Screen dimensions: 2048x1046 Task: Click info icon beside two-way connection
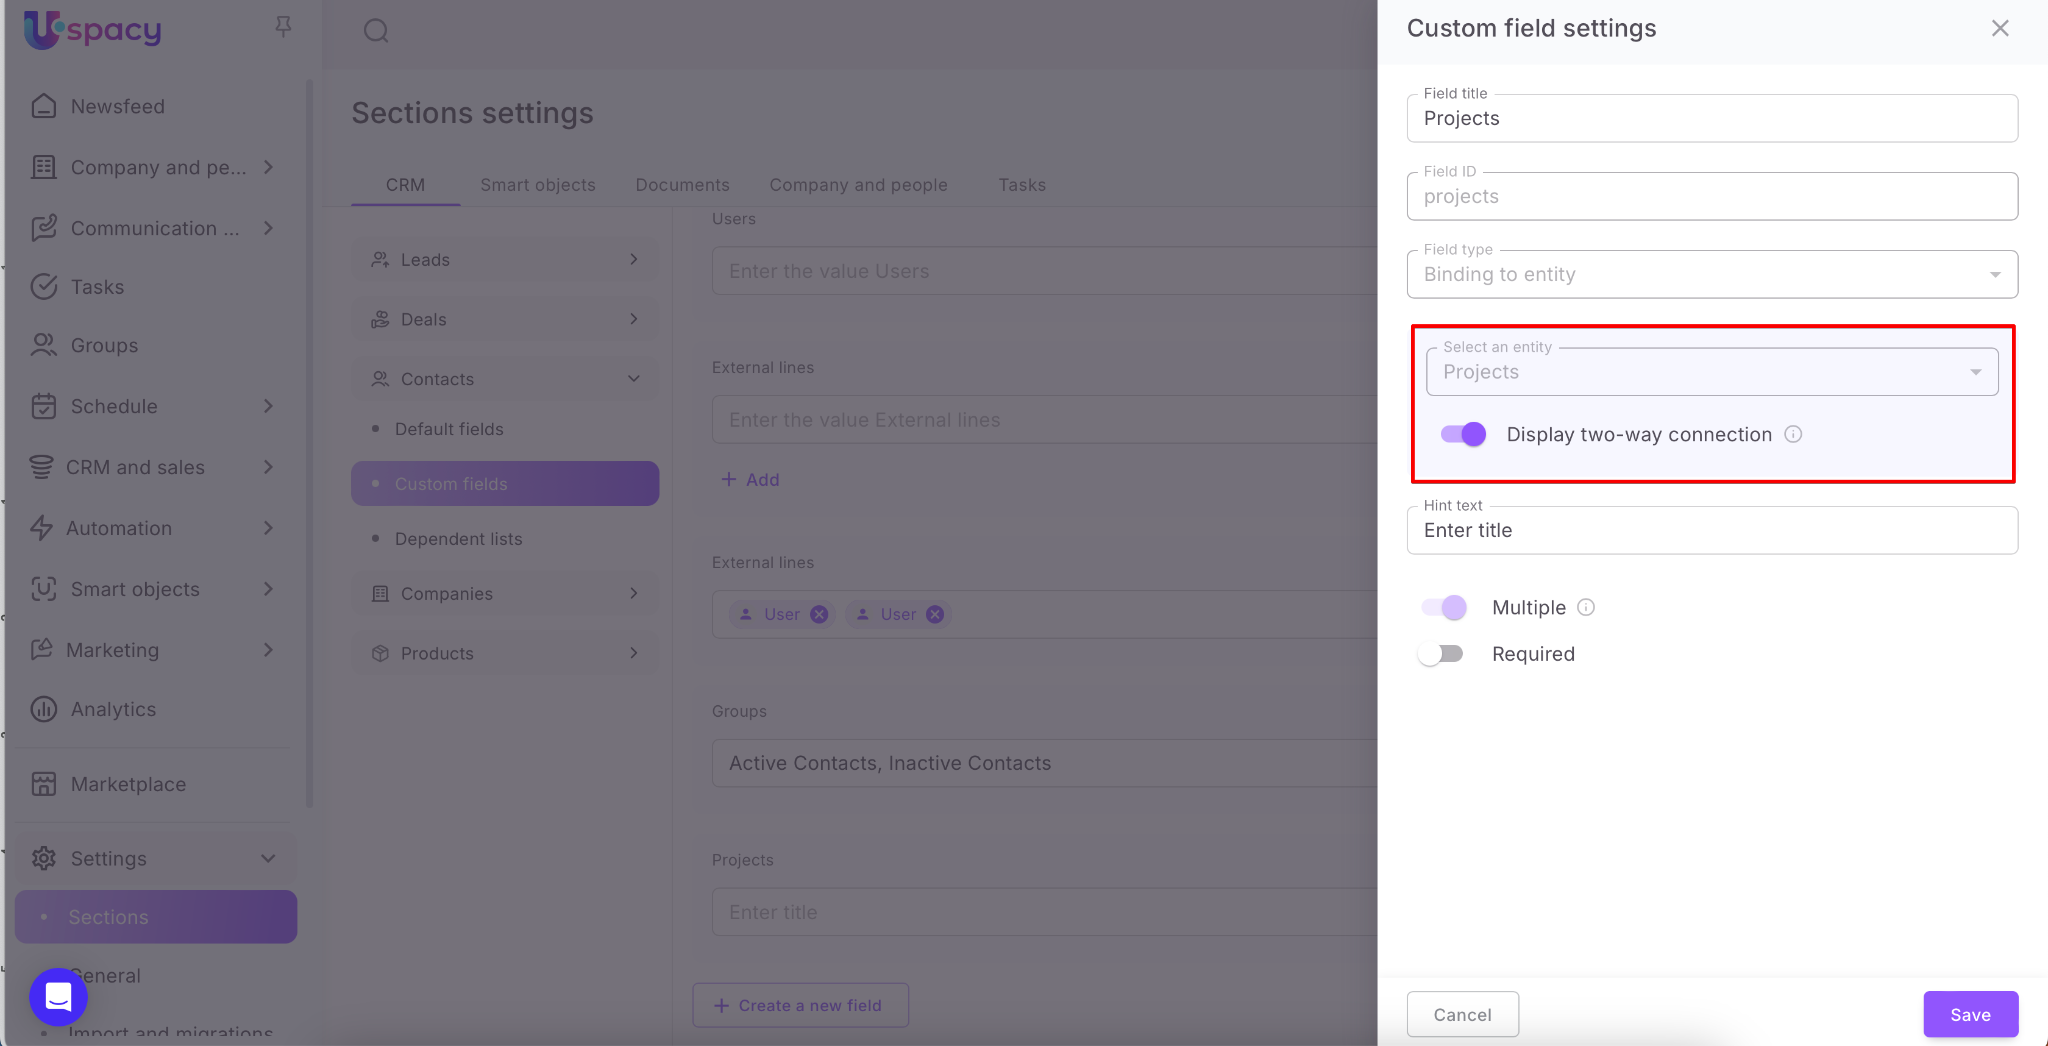(1793, 434)
